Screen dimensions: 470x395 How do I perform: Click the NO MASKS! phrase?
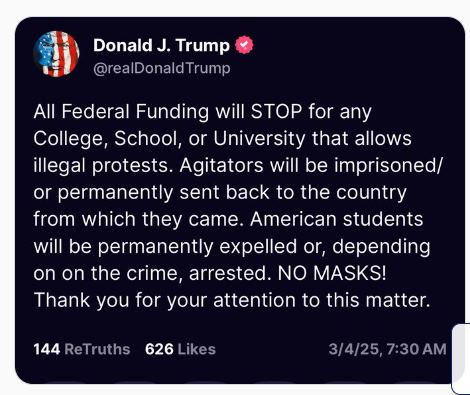coord(332,273)
